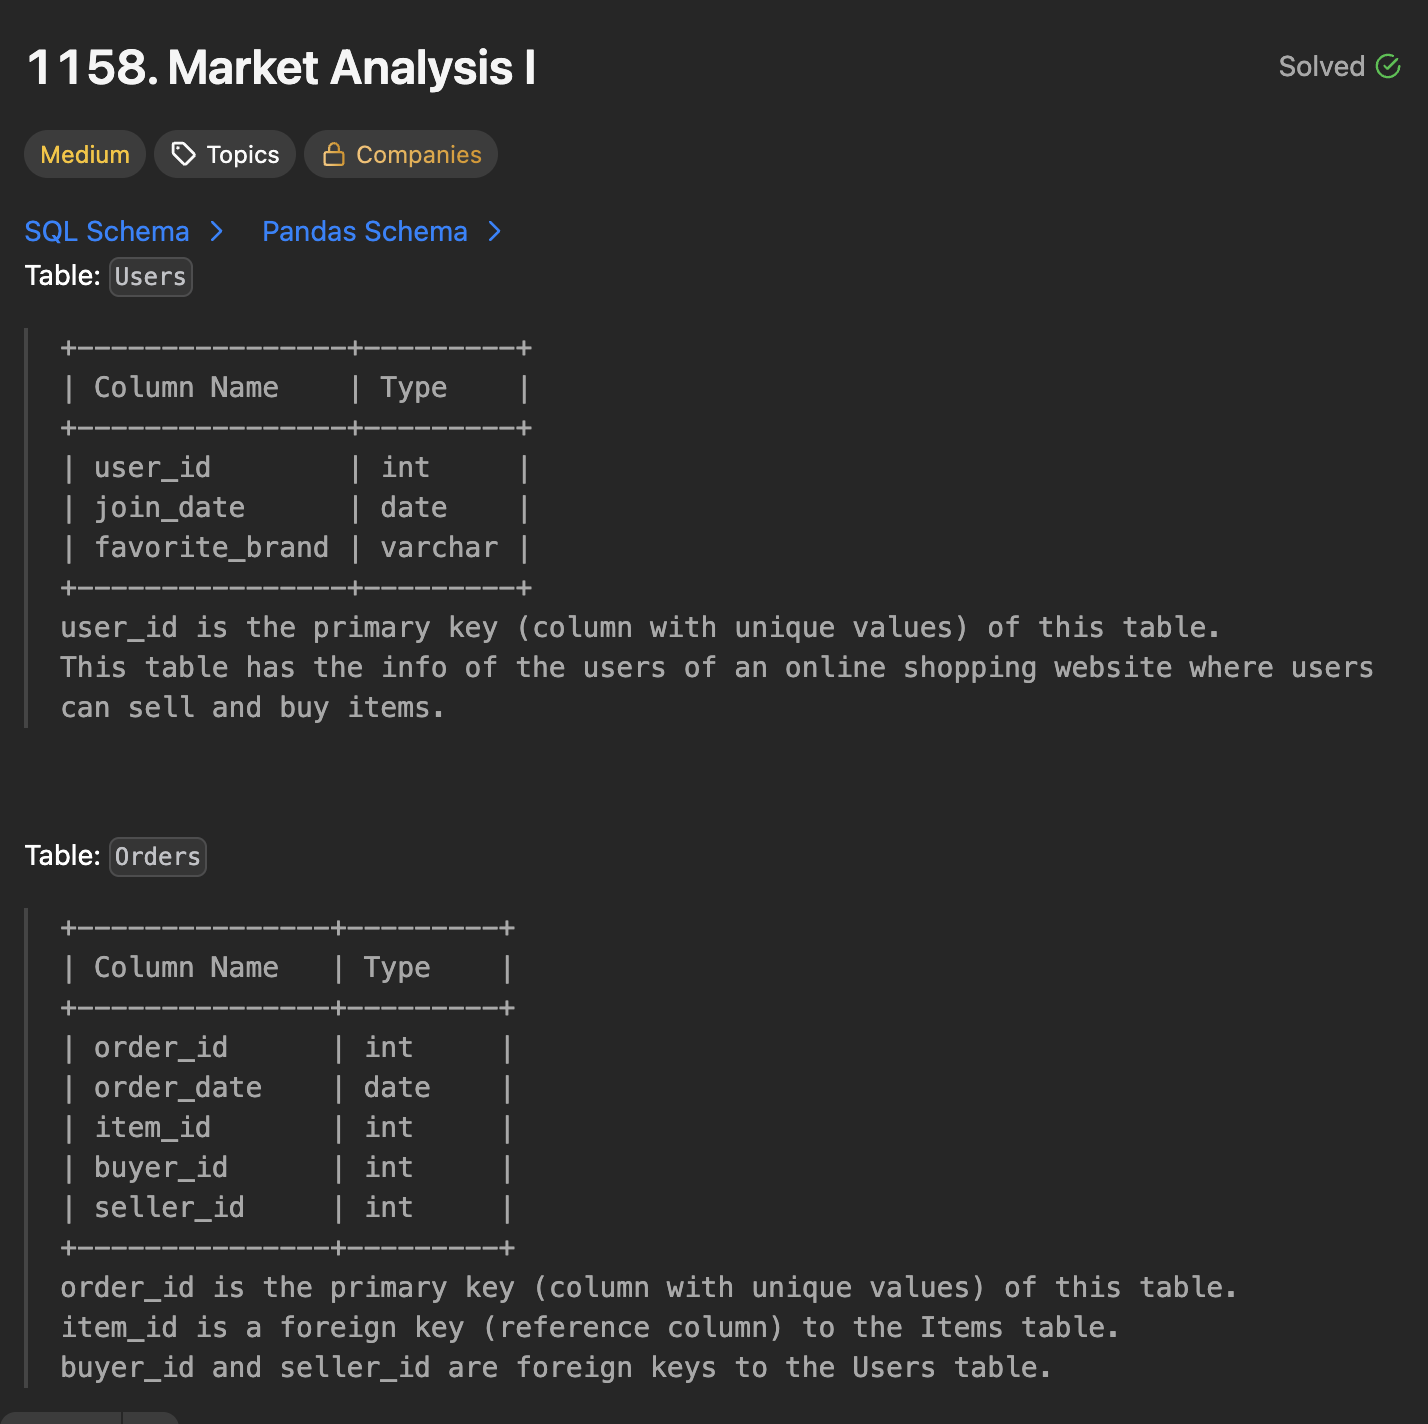This screenshot has width=1428, height=1424.
Task: Click the lock icon beside Companies
Action: (x=333, y=154)
